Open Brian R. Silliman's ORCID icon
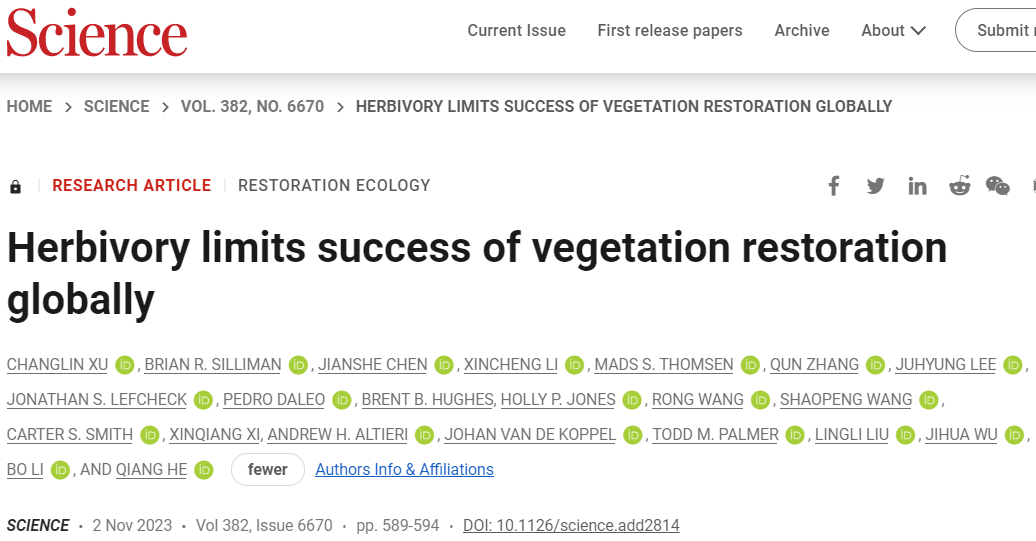The image size is (1036, 541). [299, 365]
